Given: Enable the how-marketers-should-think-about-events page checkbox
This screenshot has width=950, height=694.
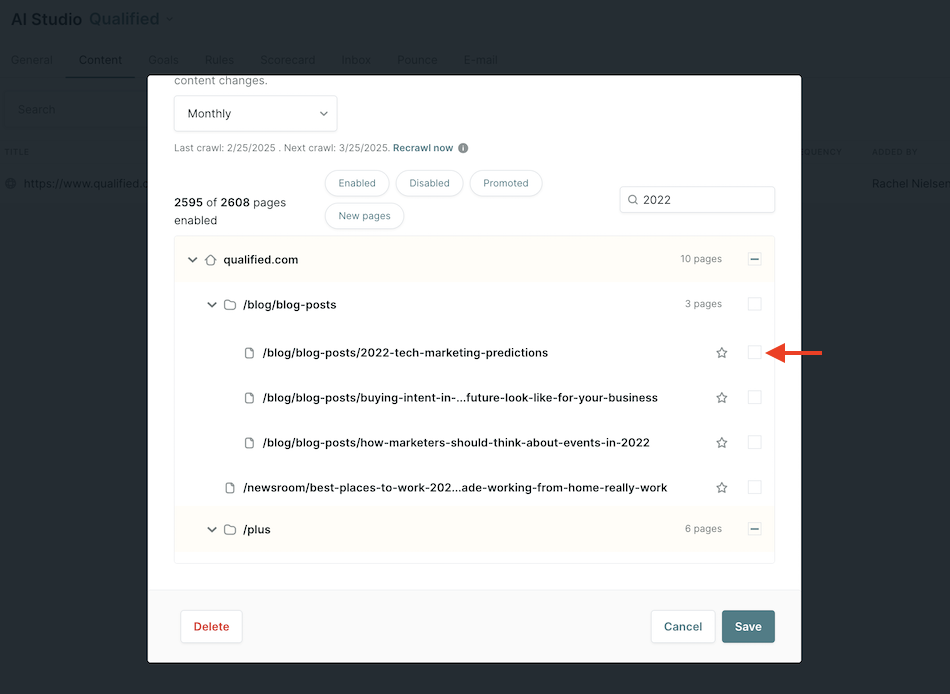Looking at the screenshot, I should click(754, 442).
